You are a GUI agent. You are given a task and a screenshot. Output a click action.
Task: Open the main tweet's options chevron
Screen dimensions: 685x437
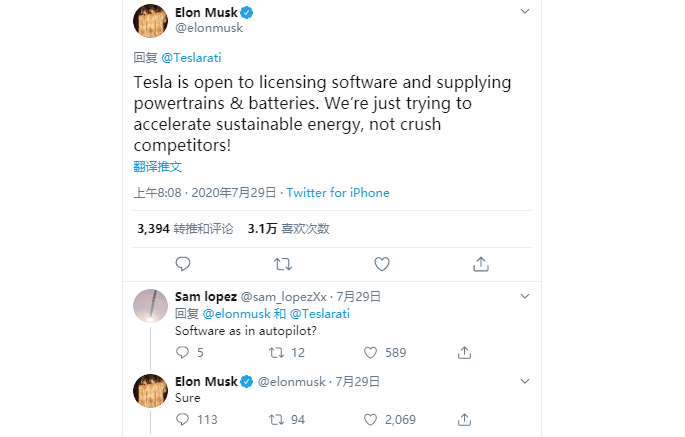525,11
